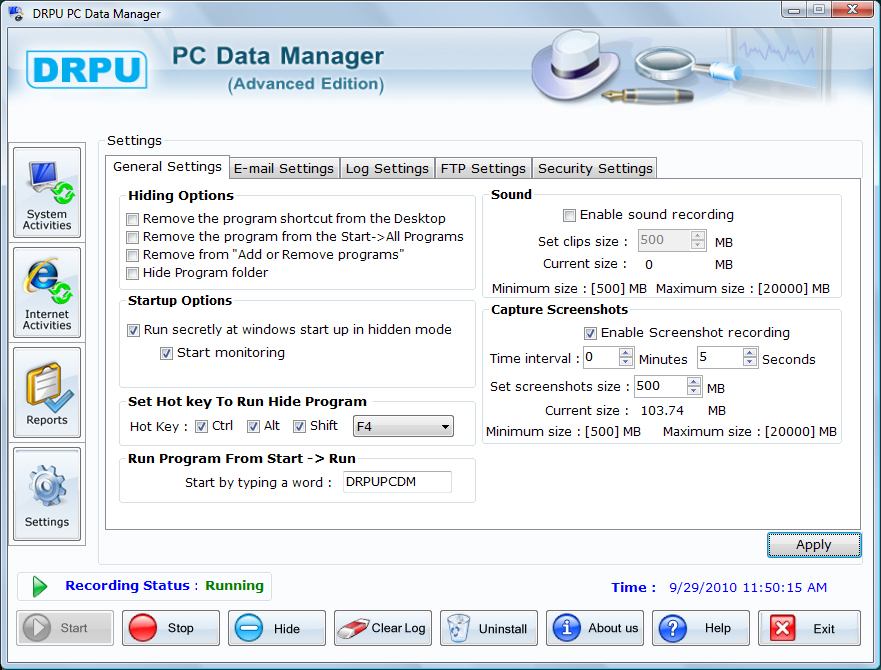The height and width of the screenshot is (670, 881).
Task: Enable Remove the program shortcut from Desktop
Action: pyautogui.click(x=133, y=219)
